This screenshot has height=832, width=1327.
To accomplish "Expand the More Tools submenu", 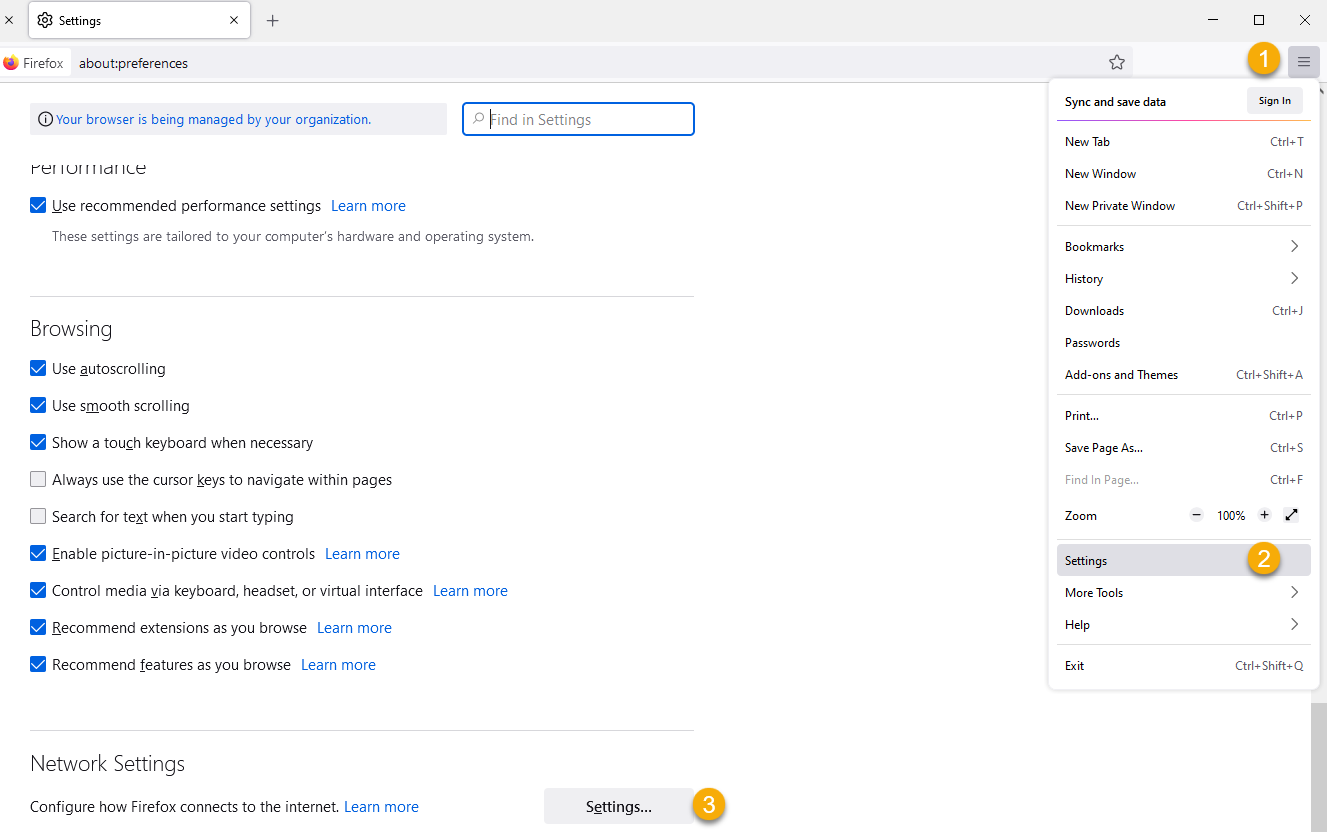I will tap(1183, 592).
